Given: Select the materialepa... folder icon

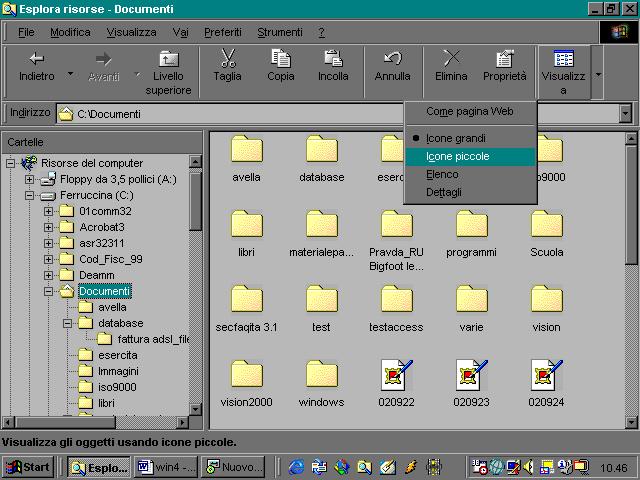Looking at the screenshot, I should [322, 224].
